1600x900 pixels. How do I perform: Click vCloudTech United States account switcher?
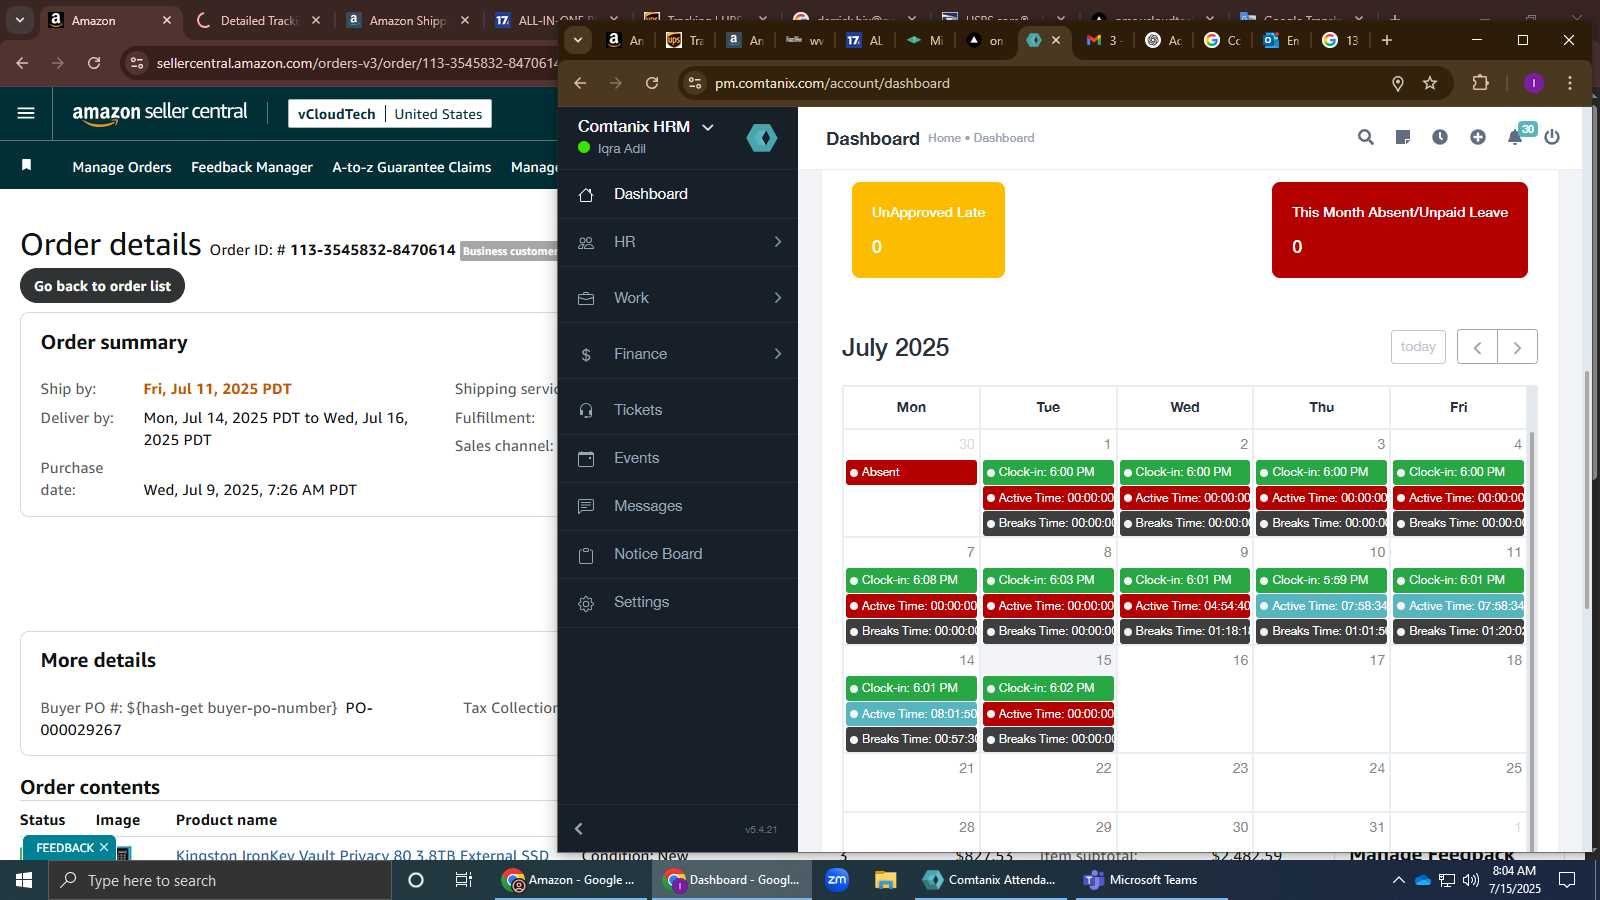(x=390, y=114)
